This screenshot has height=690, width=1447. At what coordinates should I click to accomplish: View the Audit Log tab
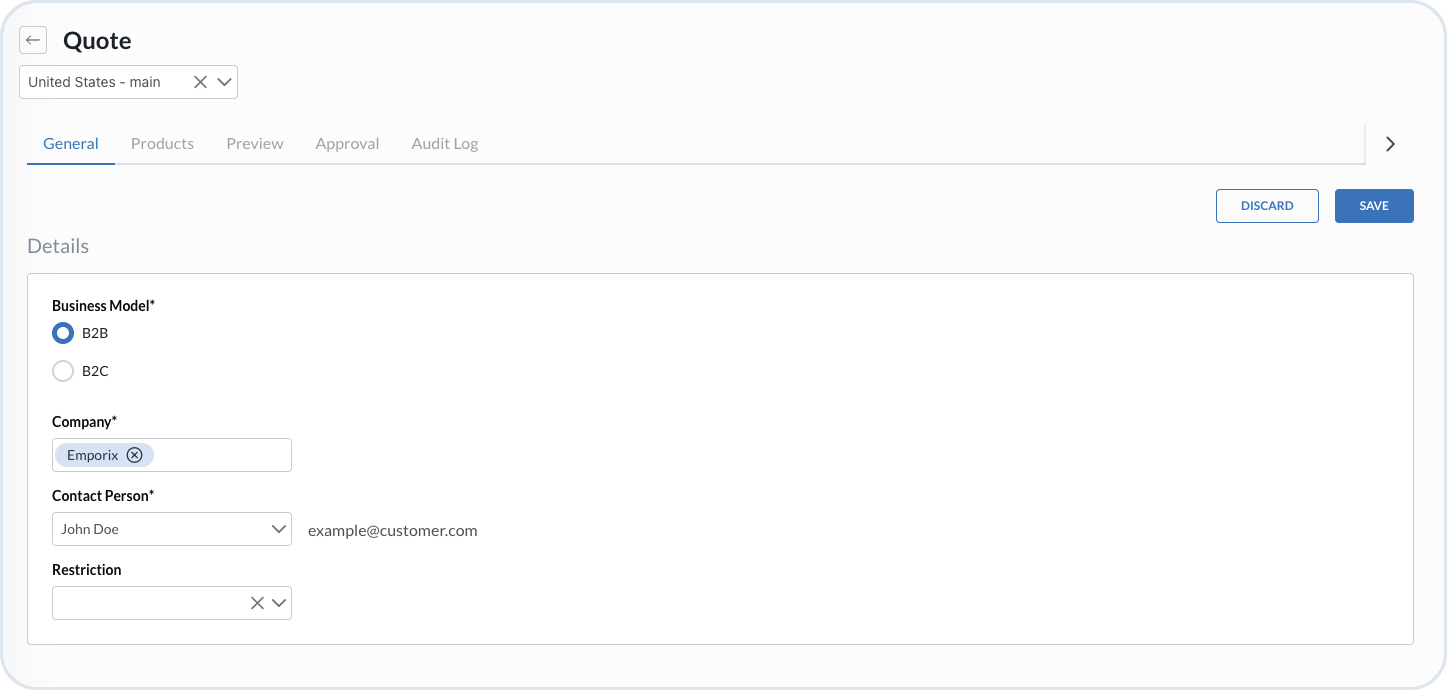click(445, 144)
